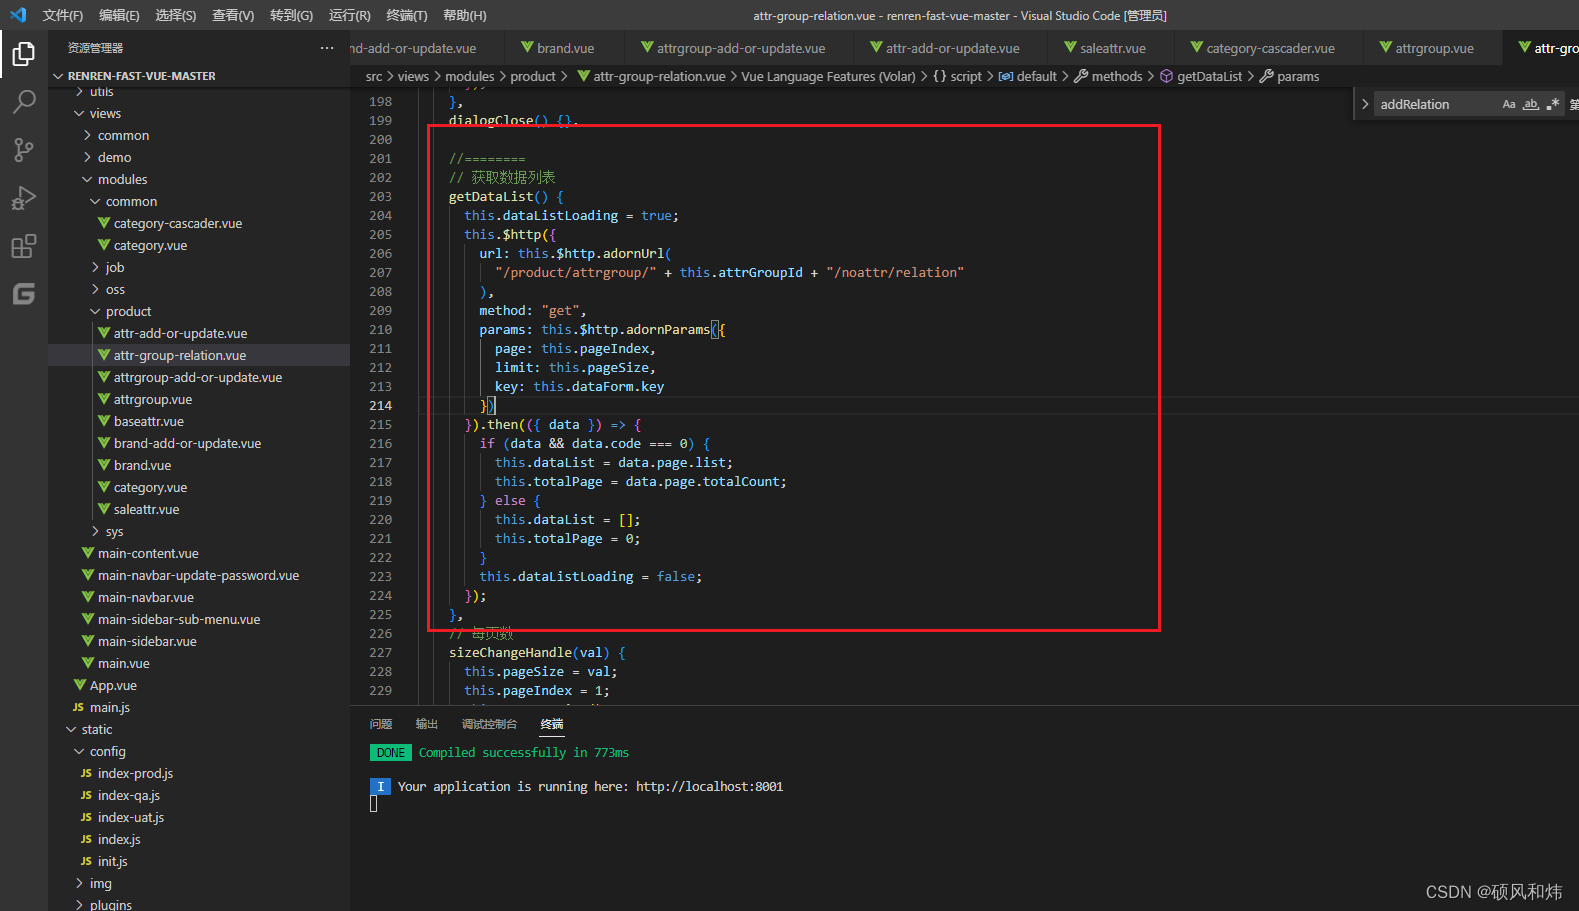The width and height of the screenshot is (1579, 911).
Task: Click the VS Code logo icon
Action: (x=17, y=15)
